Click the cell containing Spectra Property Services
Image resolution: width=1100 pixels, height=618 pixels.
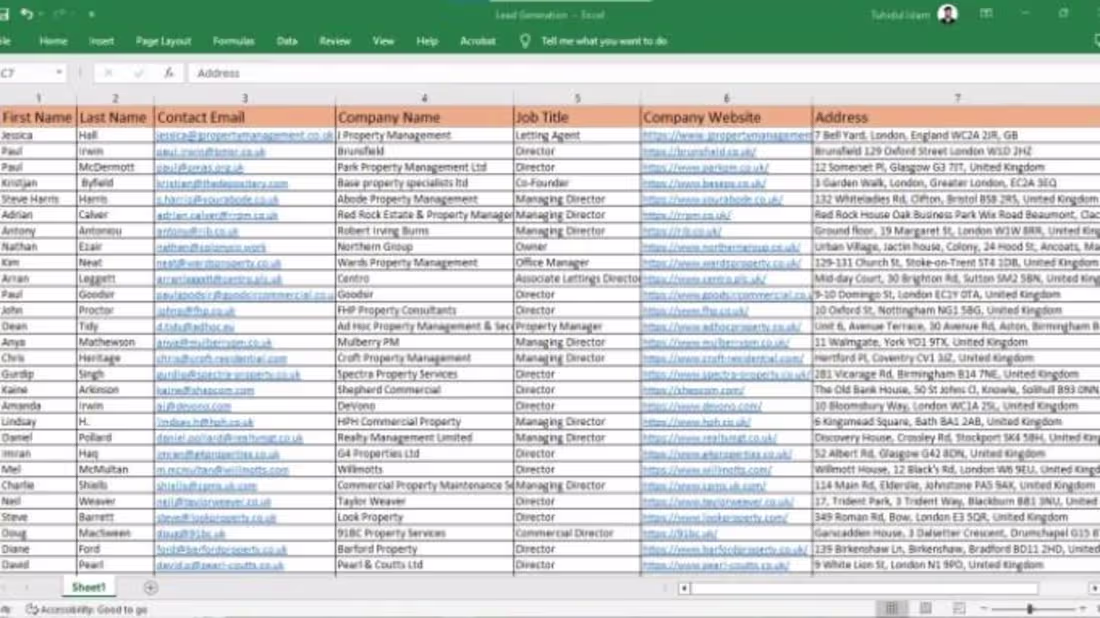[424, 375]
